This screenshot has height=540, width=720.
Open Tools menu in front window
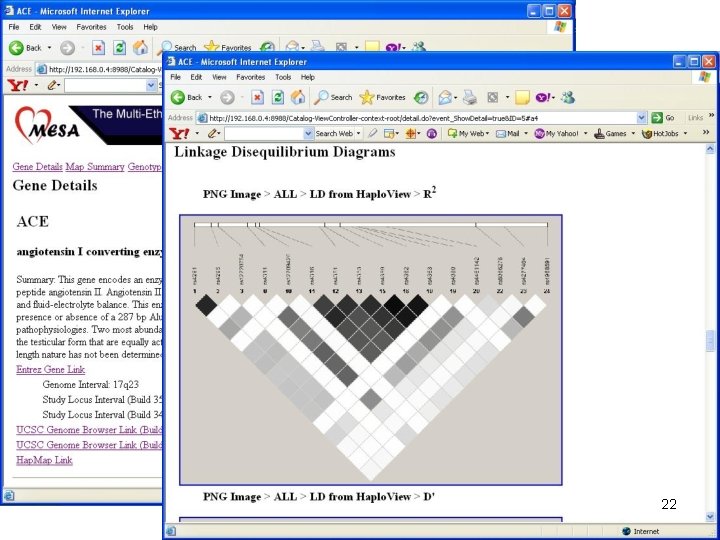pos(283,77)
